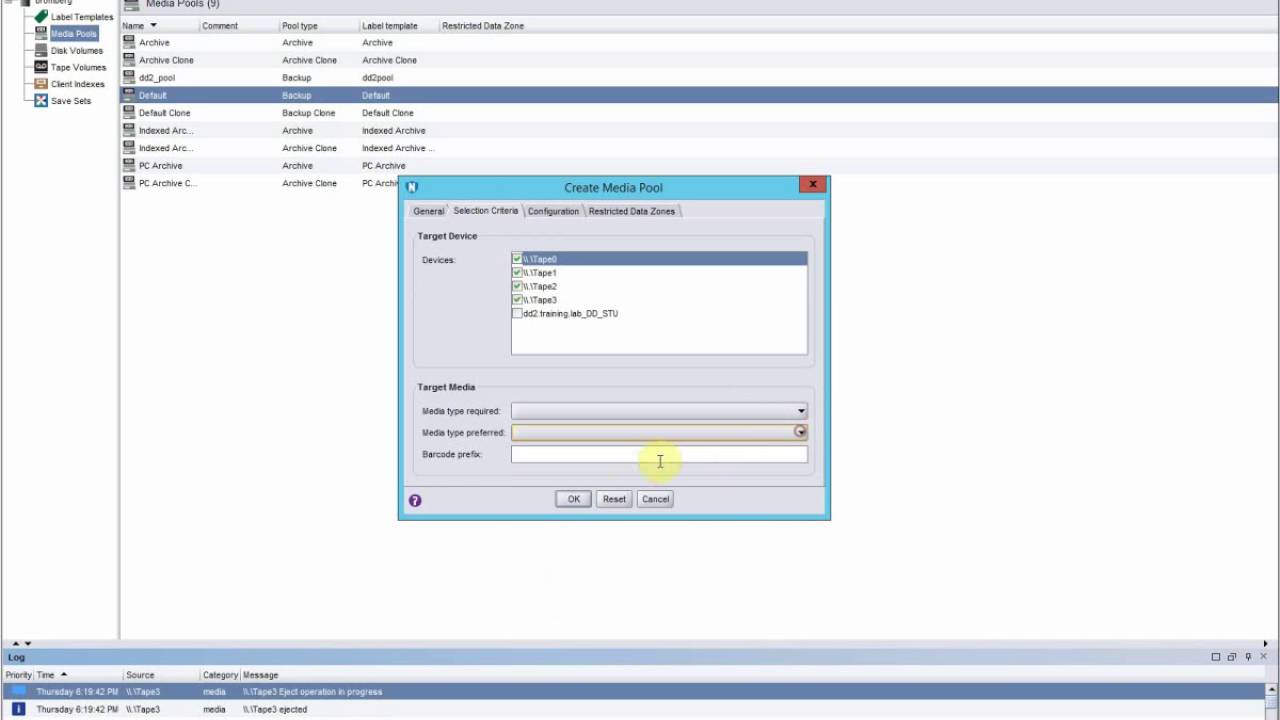
Task: Click the dd2_pool row icon
Action: tap(129, 77)
